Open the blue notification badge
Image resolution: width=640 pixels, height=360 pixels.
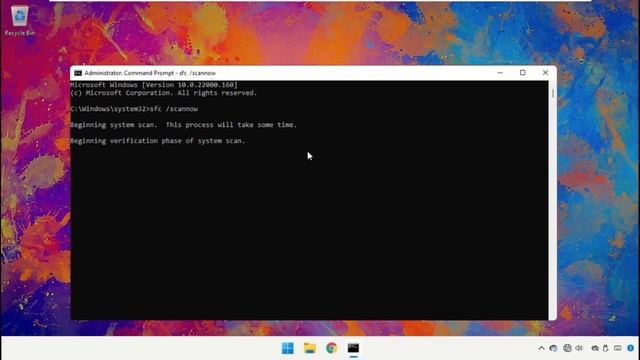(x=631, y=348)
